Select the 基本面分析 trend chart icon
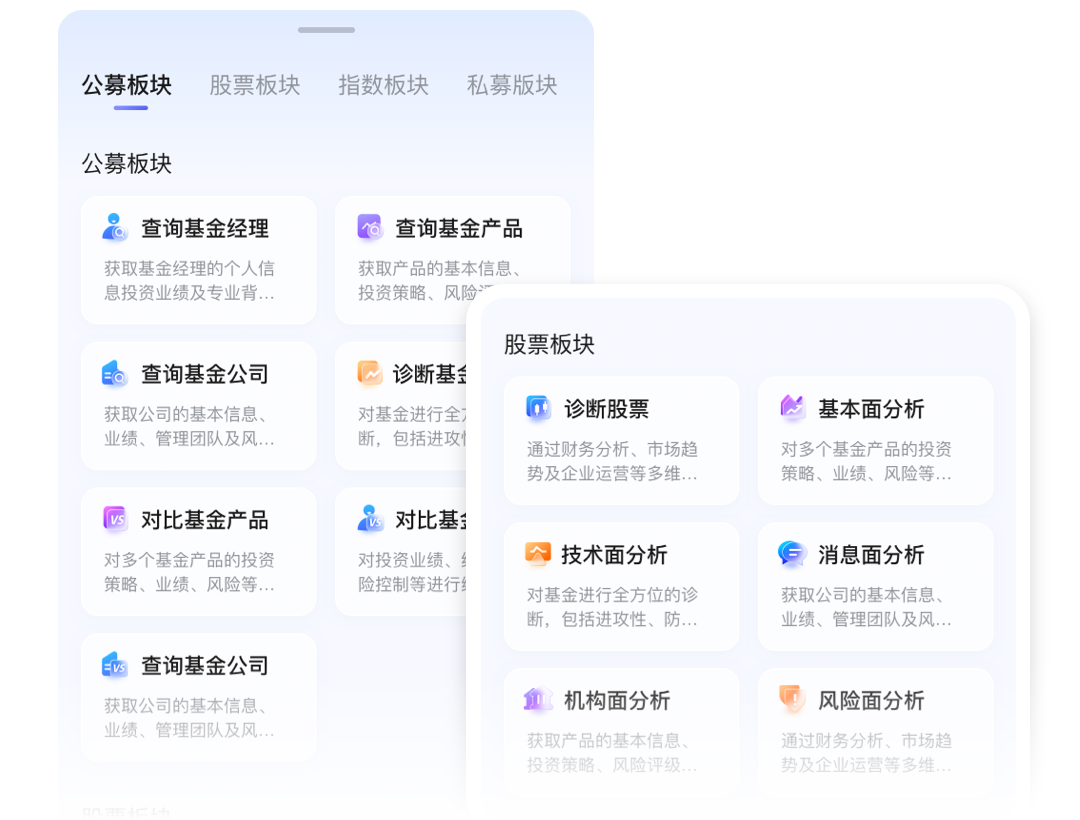Screen dimensions: 1080x820 pyautogui.click(x=791, y=408)
